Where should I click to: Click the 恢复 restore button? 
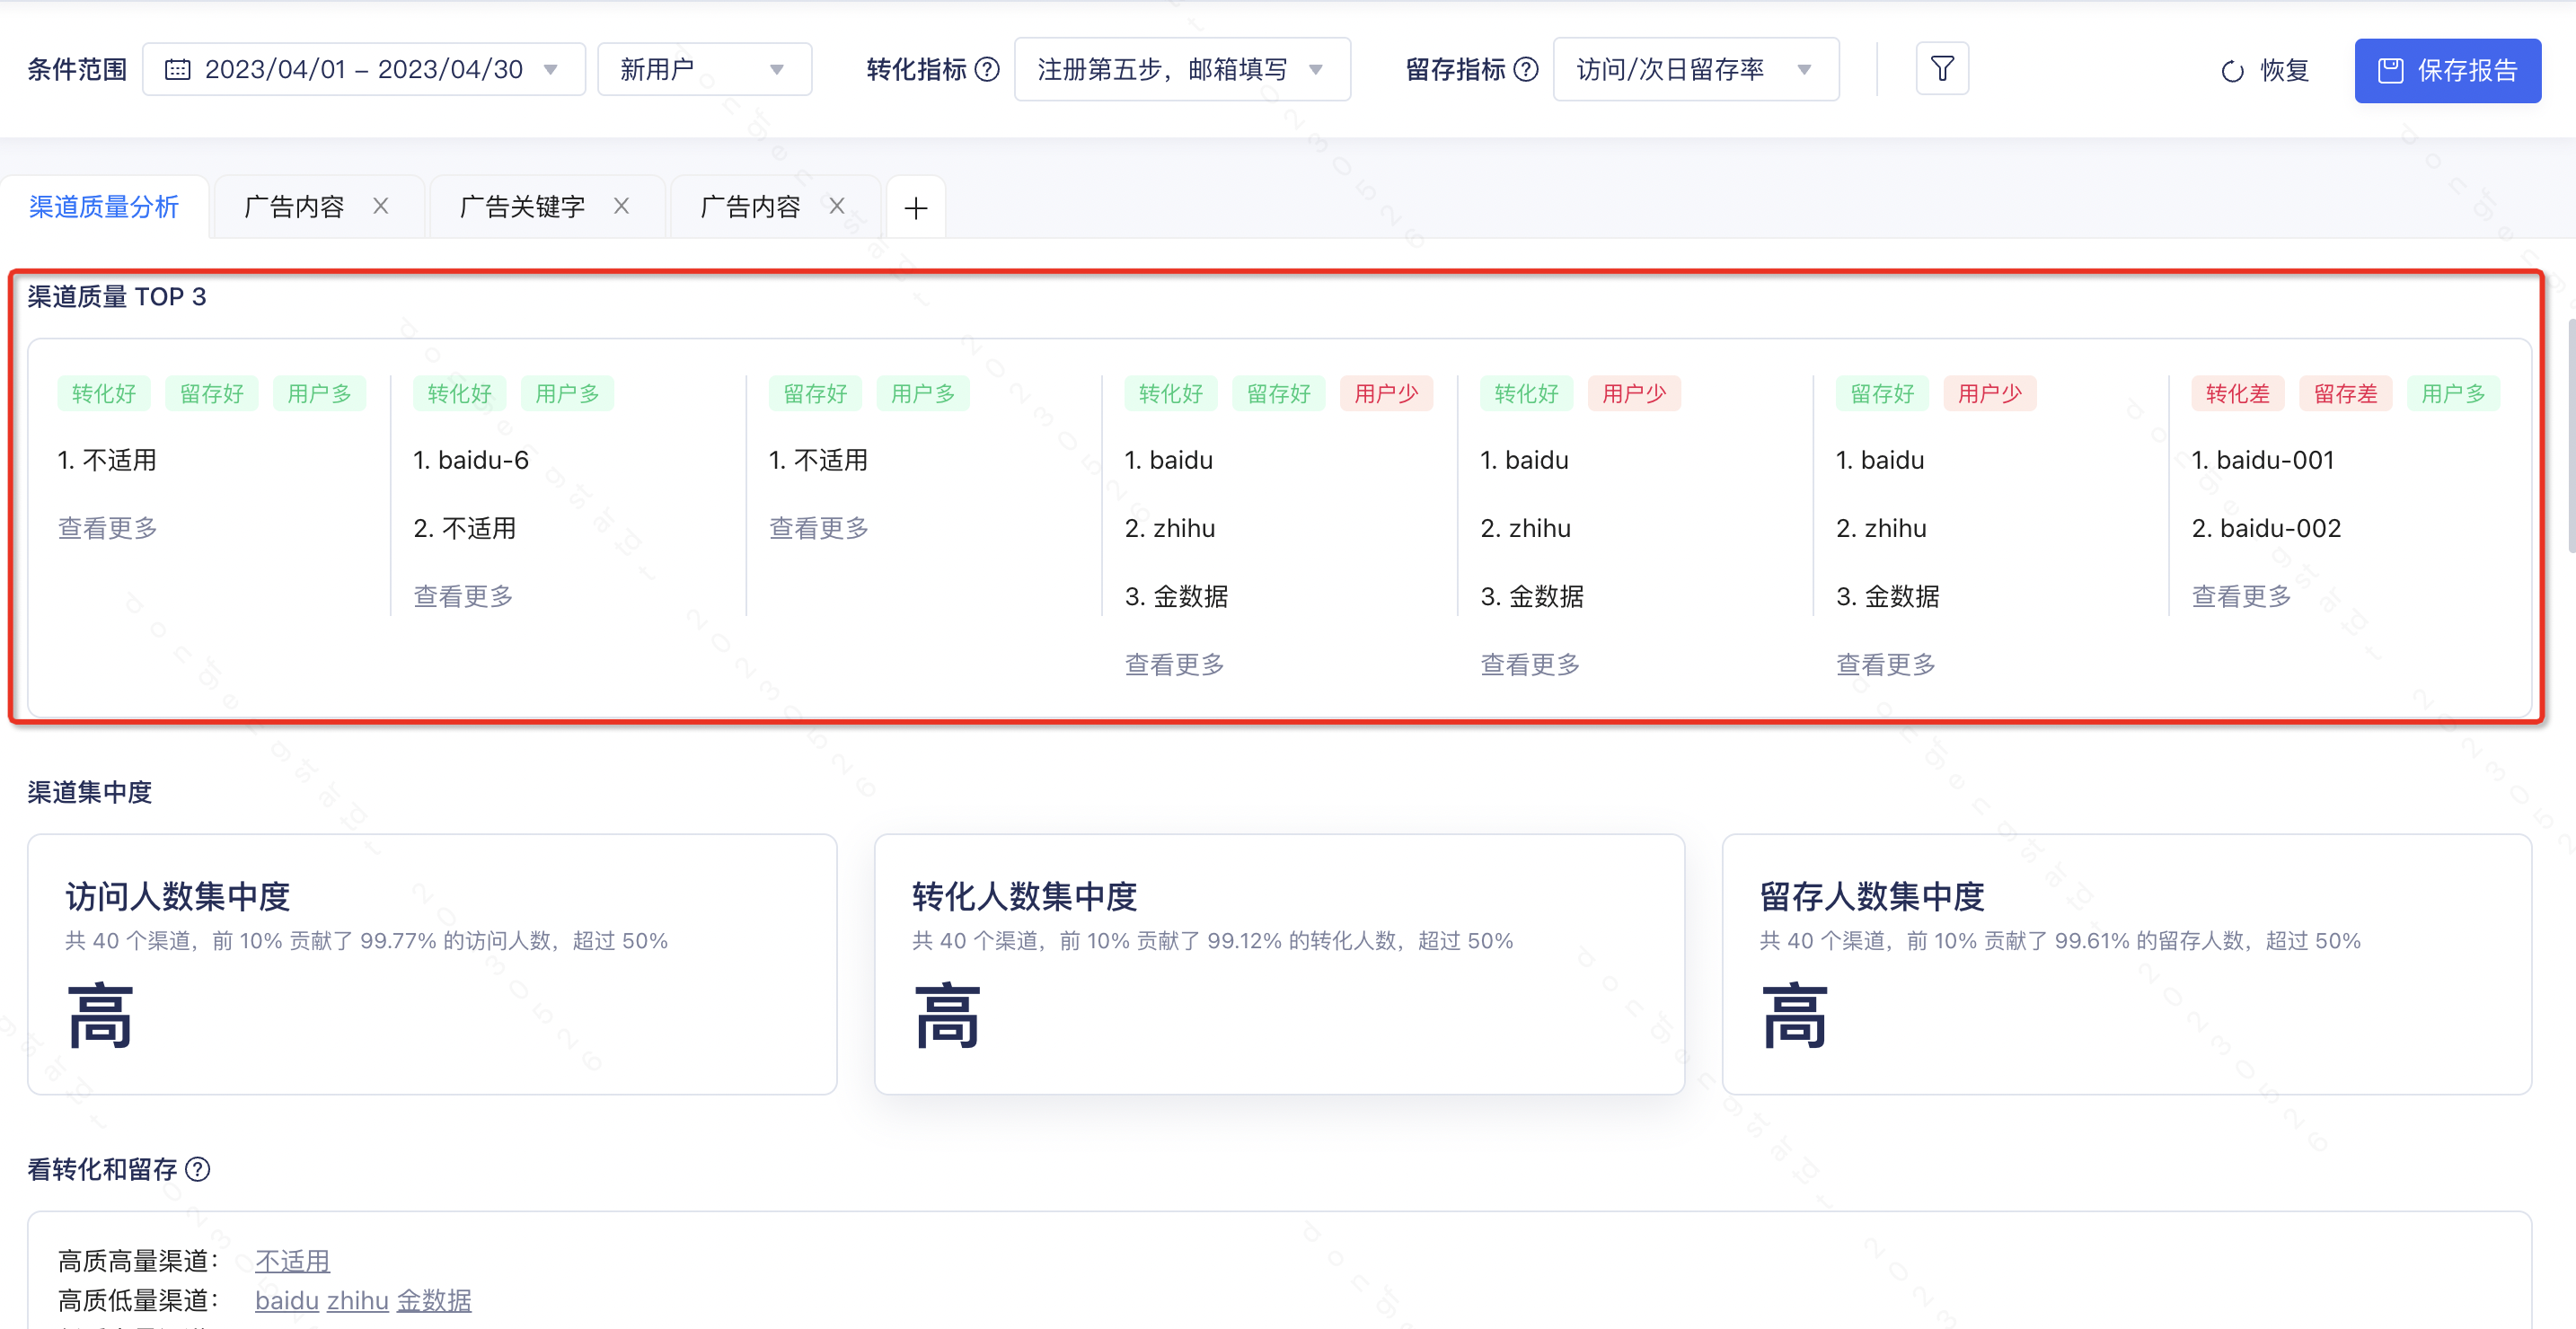pos(2265,70)
